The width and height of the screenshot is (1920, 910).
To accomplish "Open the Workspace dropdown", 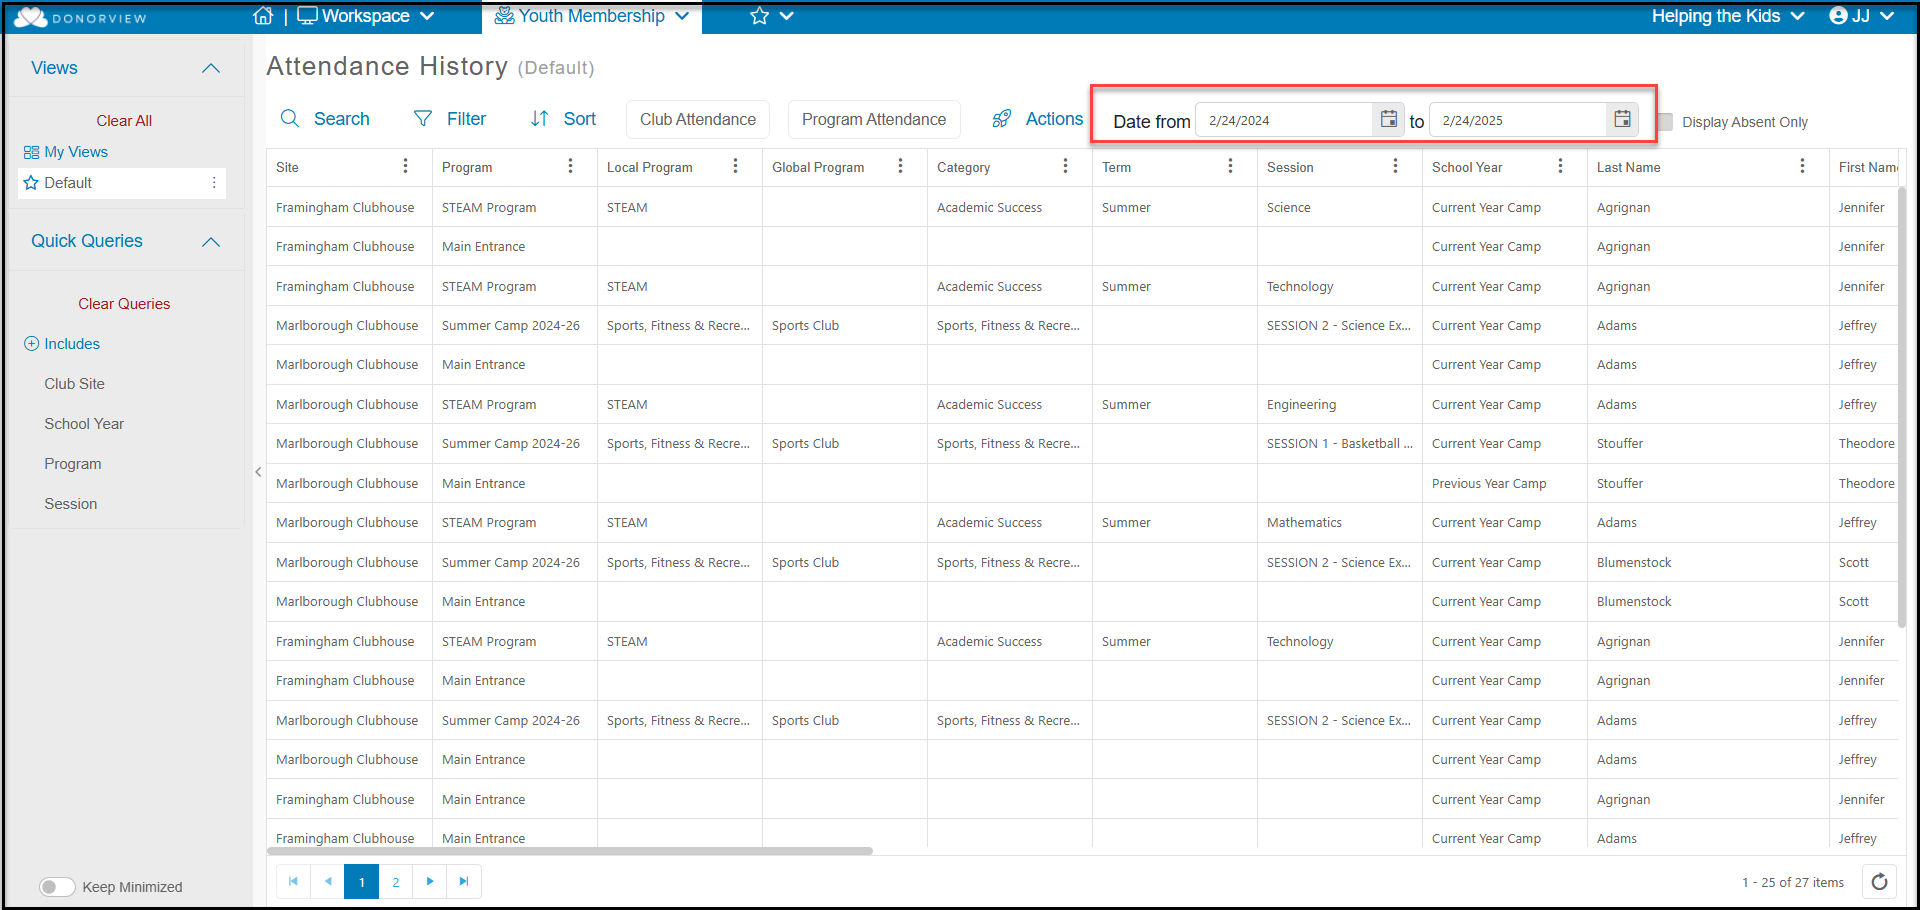I will (366, 16).
